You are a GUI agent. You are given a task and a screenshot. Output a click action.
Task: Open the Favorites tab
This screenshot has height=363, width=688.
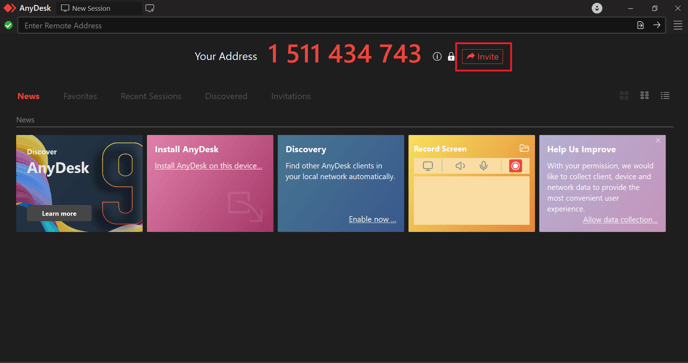point(80,96)
